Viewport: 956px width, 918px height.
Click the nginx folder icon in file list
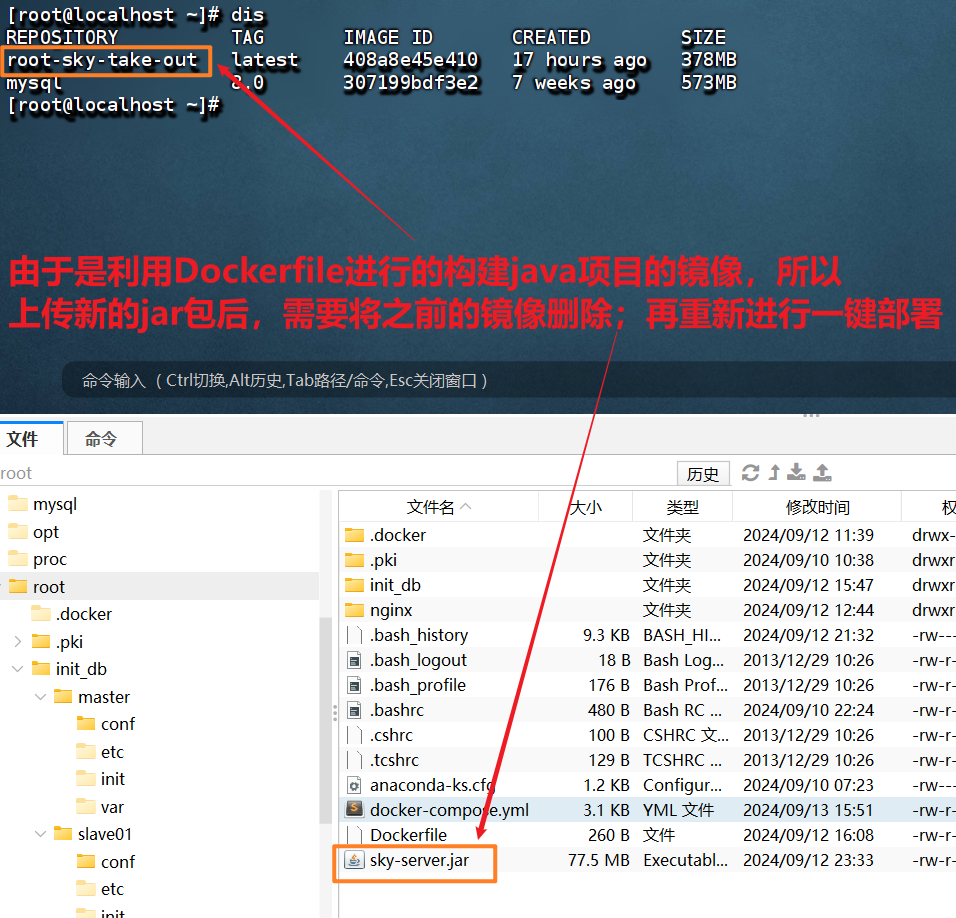click(x=354, y=610)
